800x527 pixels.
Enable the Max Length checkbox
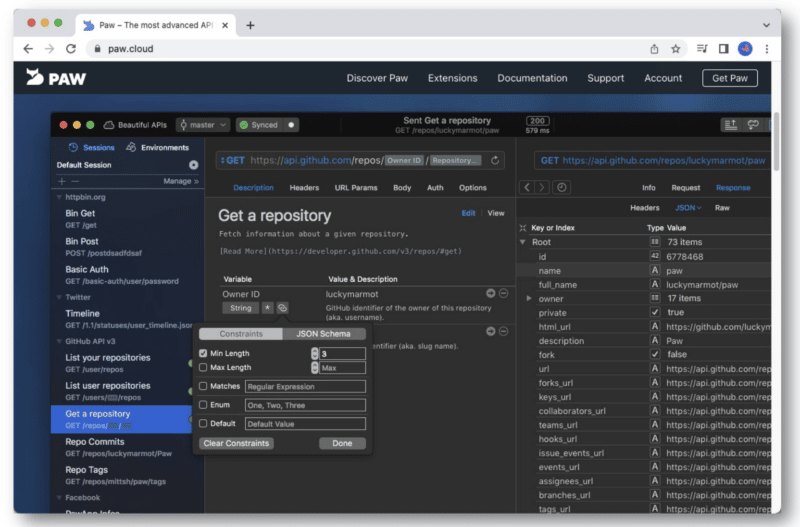(204, 367)
